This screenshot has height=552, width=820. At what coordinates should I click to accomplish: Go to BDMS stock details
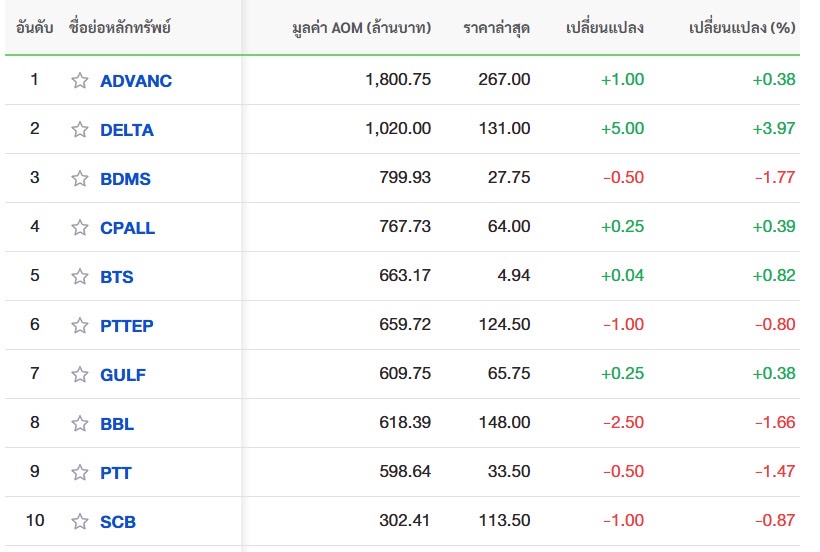125,179
